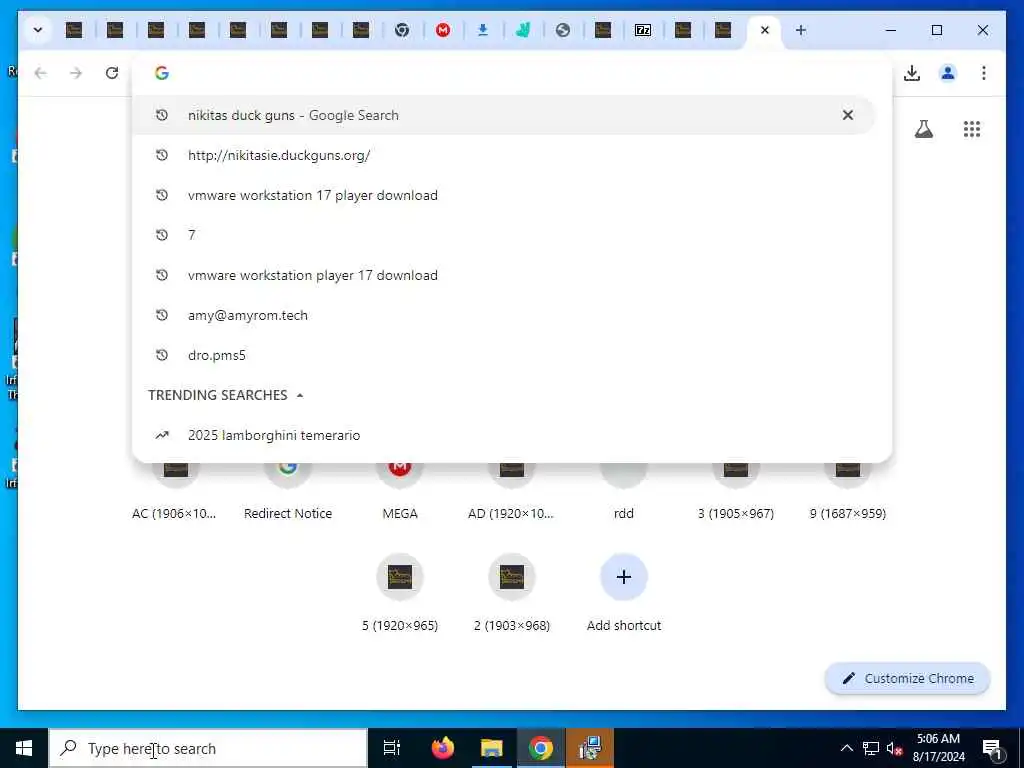This screenshot has width=1024, height=768.
Task: Remove the 'nikitas duck guns' suggestion with X
Action: pyautogui.click(x=848, y=116)
